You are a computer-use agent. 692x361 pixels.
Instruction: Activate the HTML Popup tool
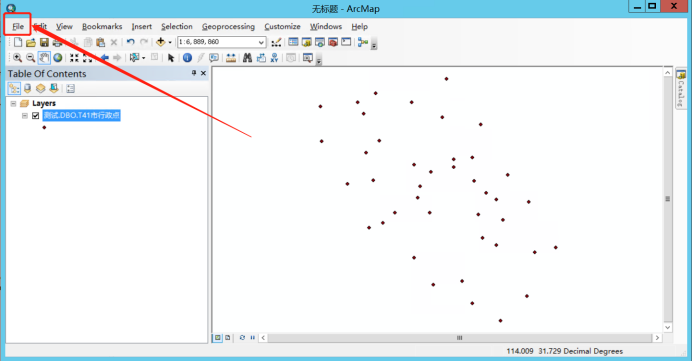(x=214, y=58)
